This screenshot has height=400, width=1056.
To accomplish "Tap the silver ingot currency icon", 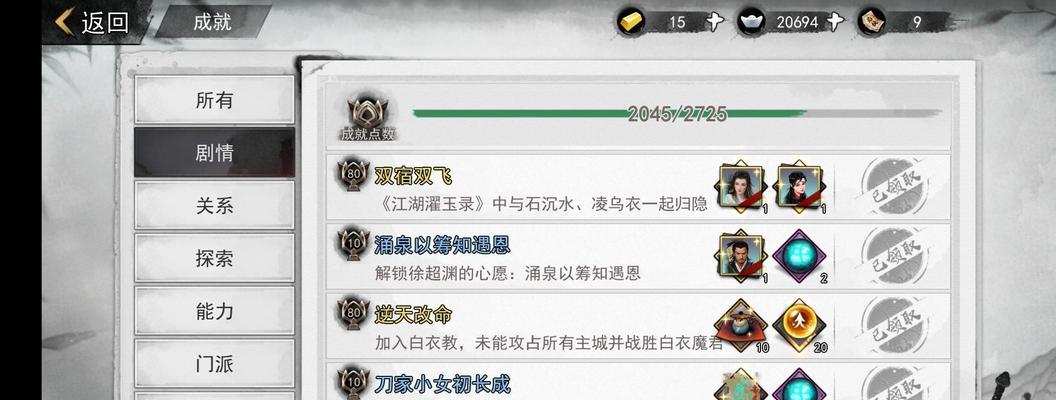I will tap(752, 22).
